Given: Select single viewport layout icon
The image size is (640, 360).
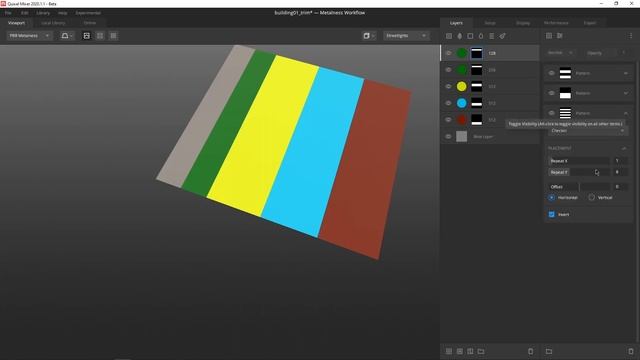Looking at the screenshot, I should click(87, 36).
